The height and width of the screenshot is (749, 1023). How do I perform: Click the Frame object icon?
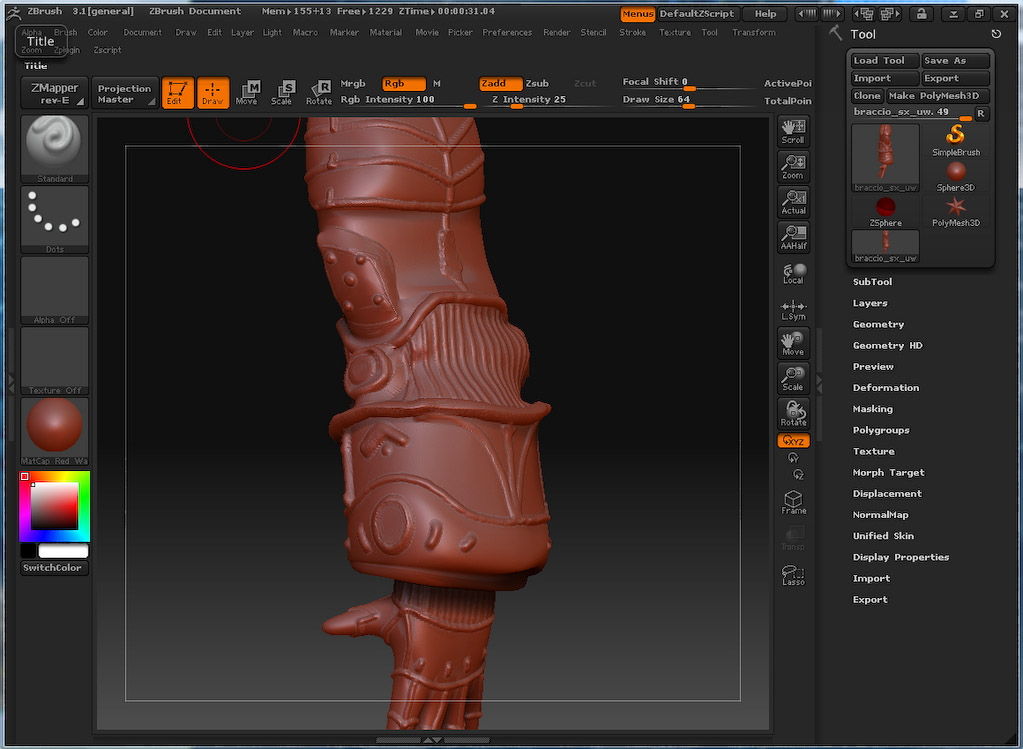[793, 502]
